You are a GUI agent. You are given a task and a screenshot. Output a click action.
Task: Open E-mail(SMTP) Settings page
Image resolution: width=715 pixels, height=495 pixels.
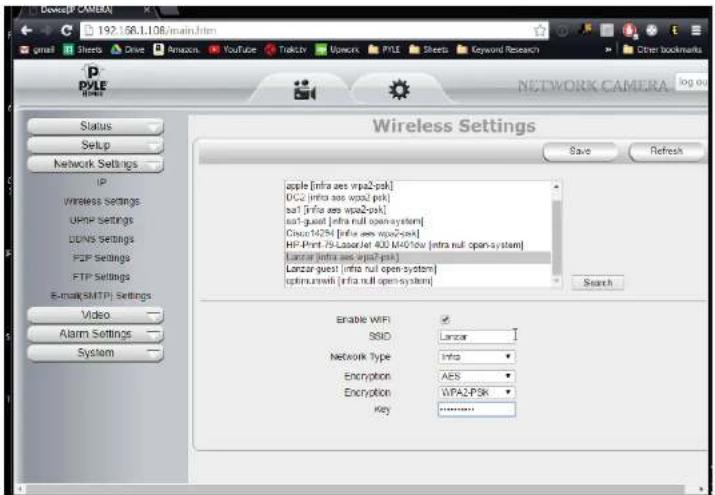coord(101,296)
